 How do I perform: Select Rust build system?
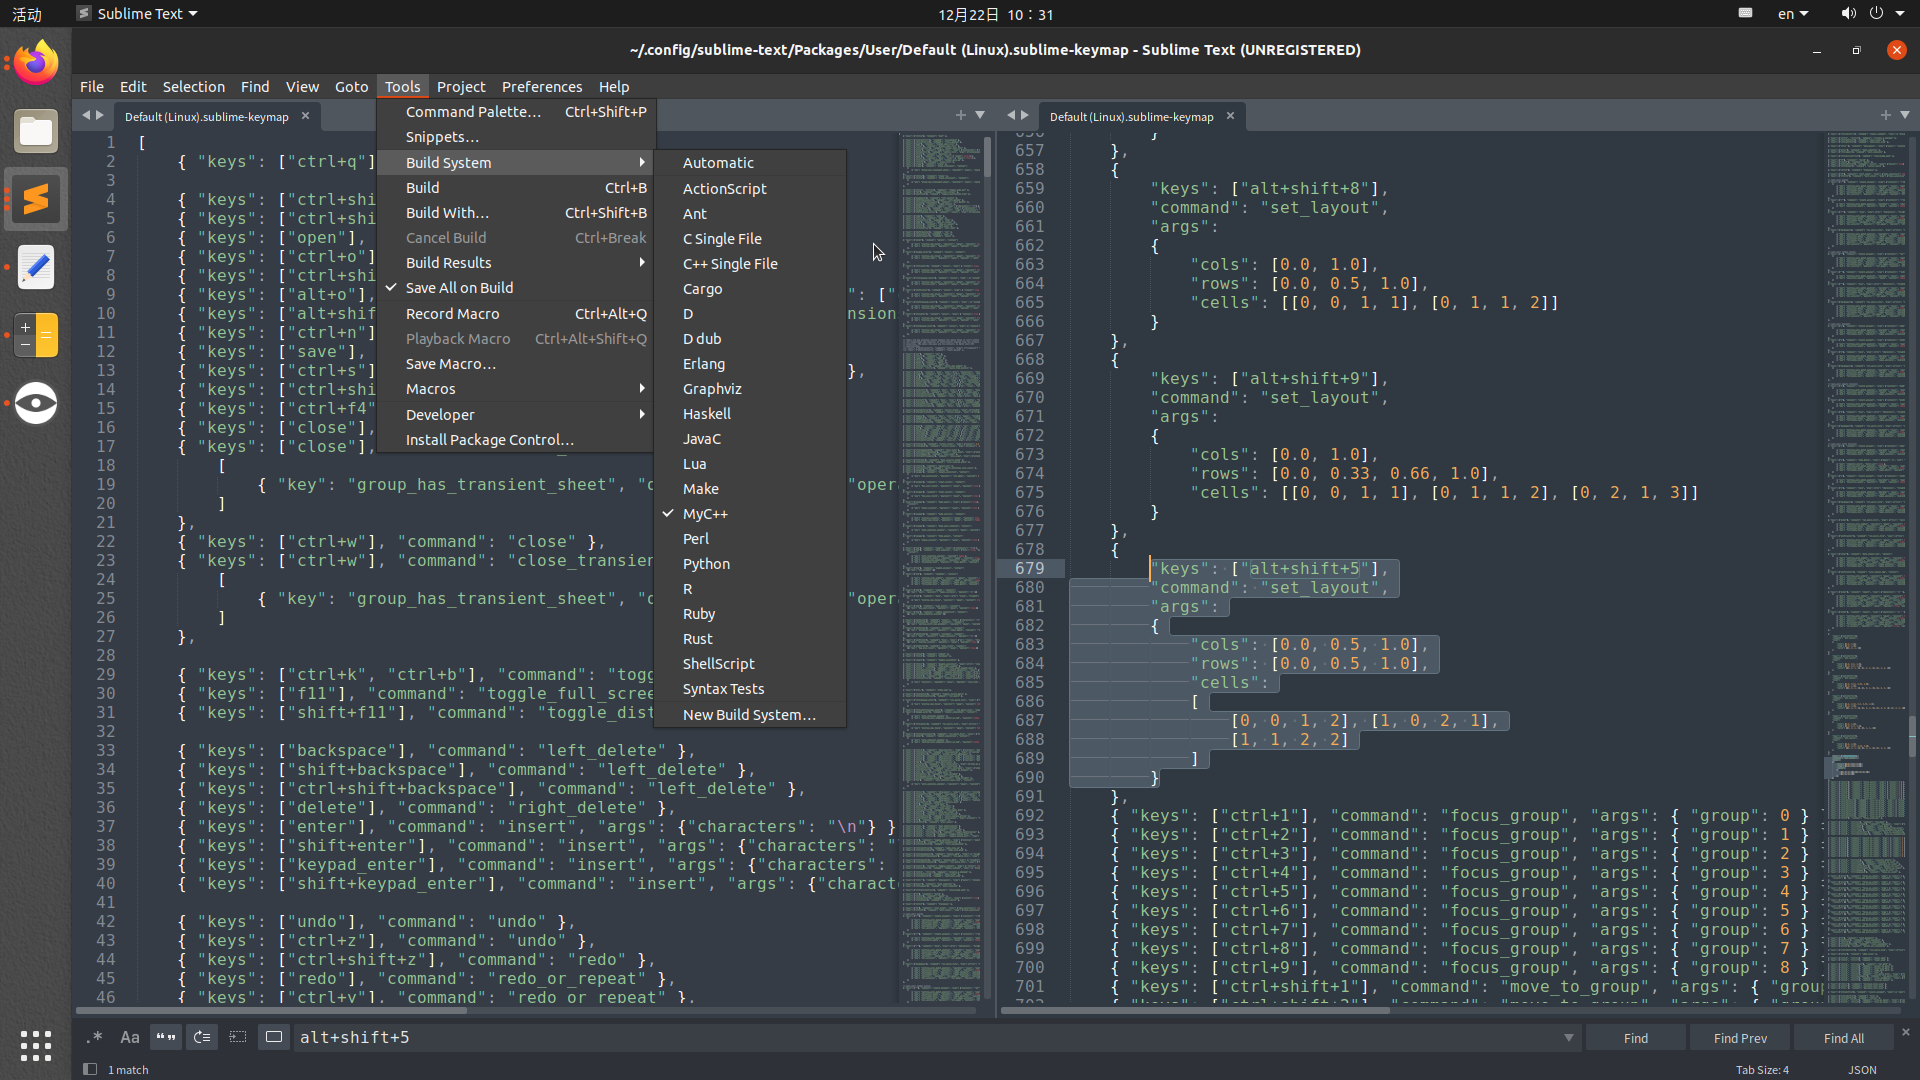[750, 639]
